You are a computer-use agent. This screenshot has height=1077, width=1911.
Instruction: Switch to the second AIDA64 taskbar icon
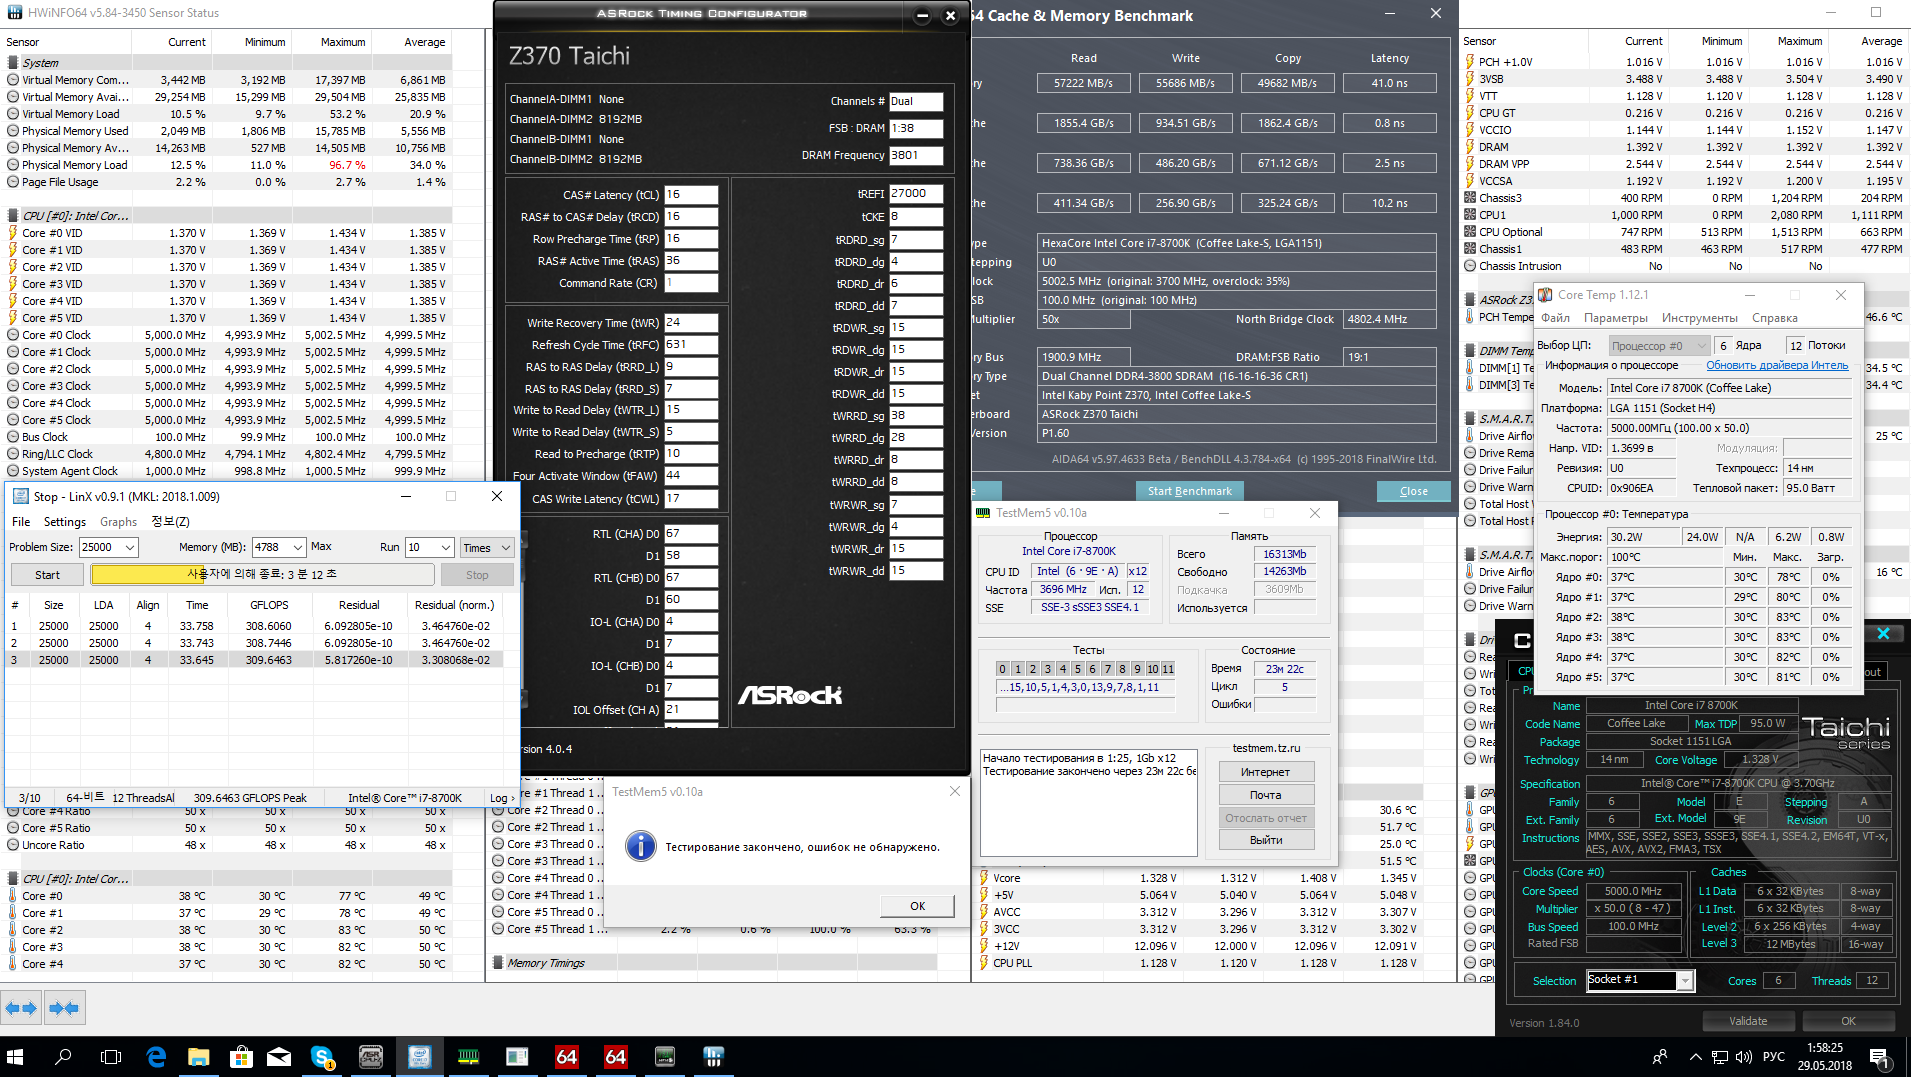[x=616, y=1057]
